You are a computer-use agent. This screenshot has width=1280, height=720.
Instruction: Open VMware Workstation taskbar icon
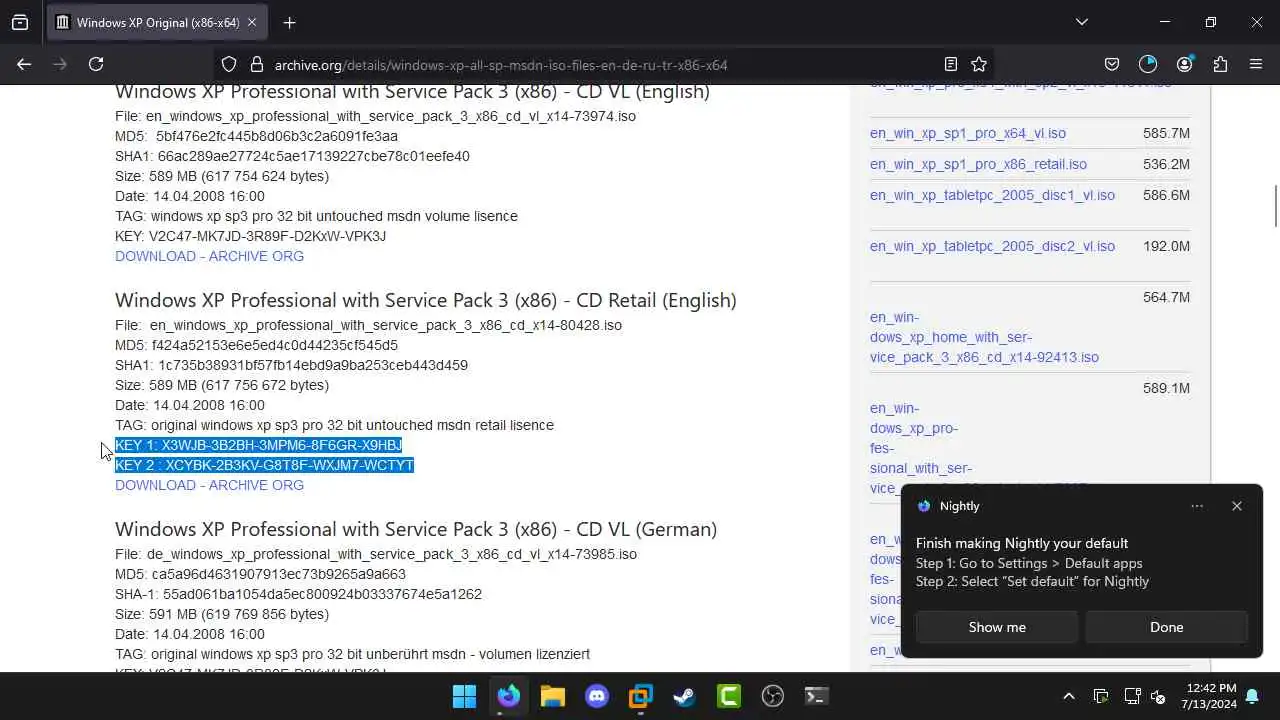pos(641,696)
